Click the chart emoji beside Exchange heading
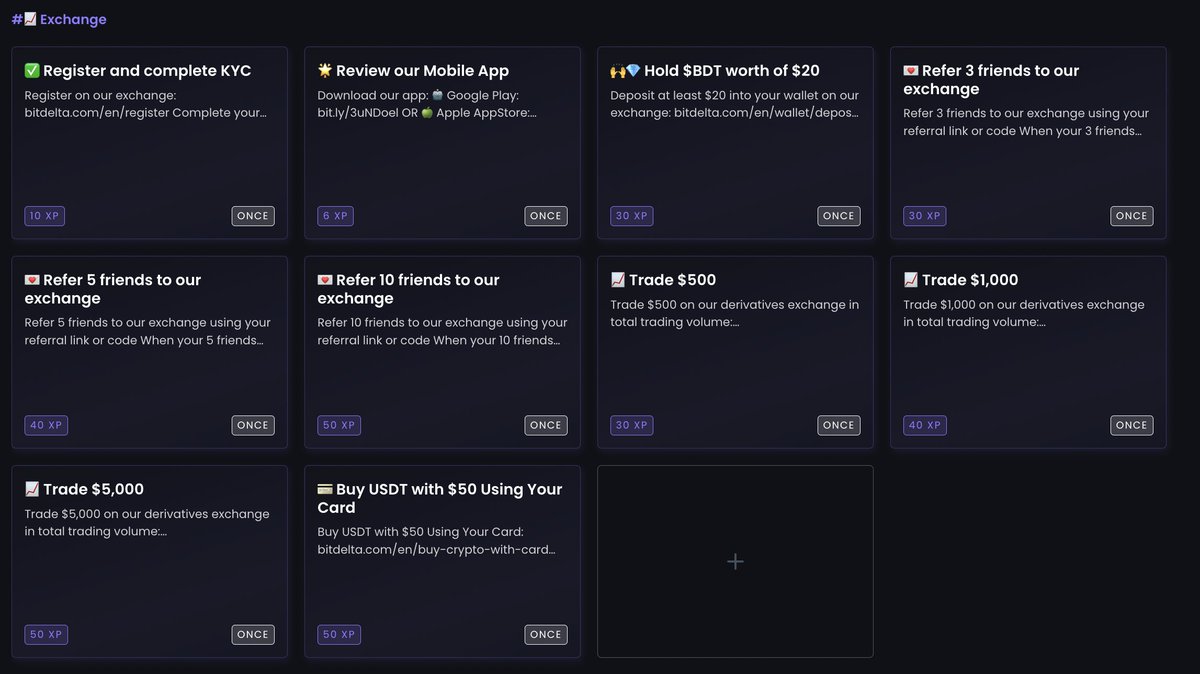Screen dimensions: 1200x674 click(30, 19)
